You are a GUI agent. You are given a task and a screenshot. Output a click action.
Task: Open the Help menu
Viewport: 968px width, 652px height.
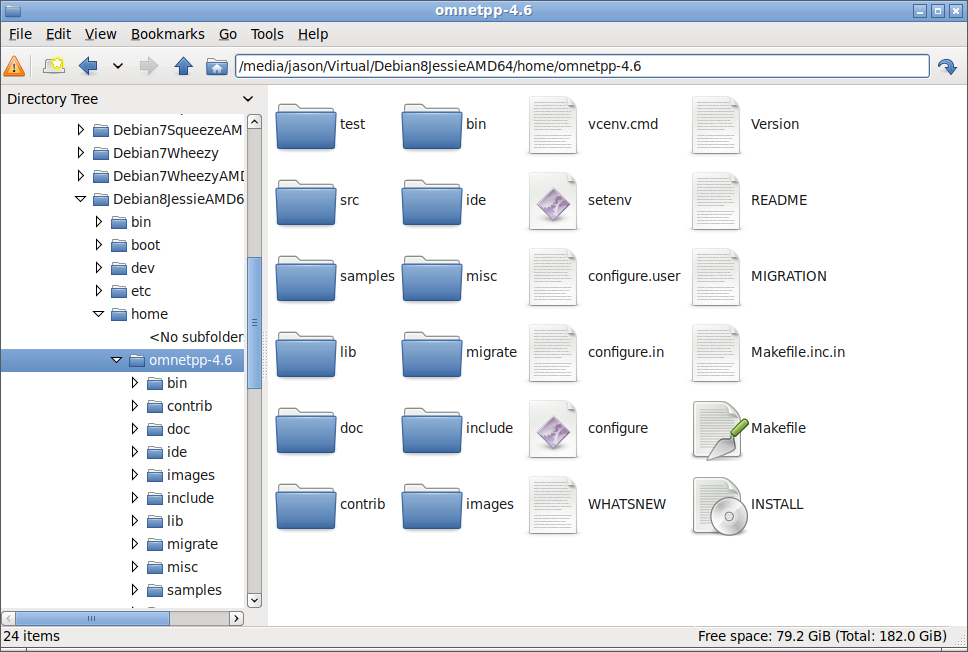point(313,34)
